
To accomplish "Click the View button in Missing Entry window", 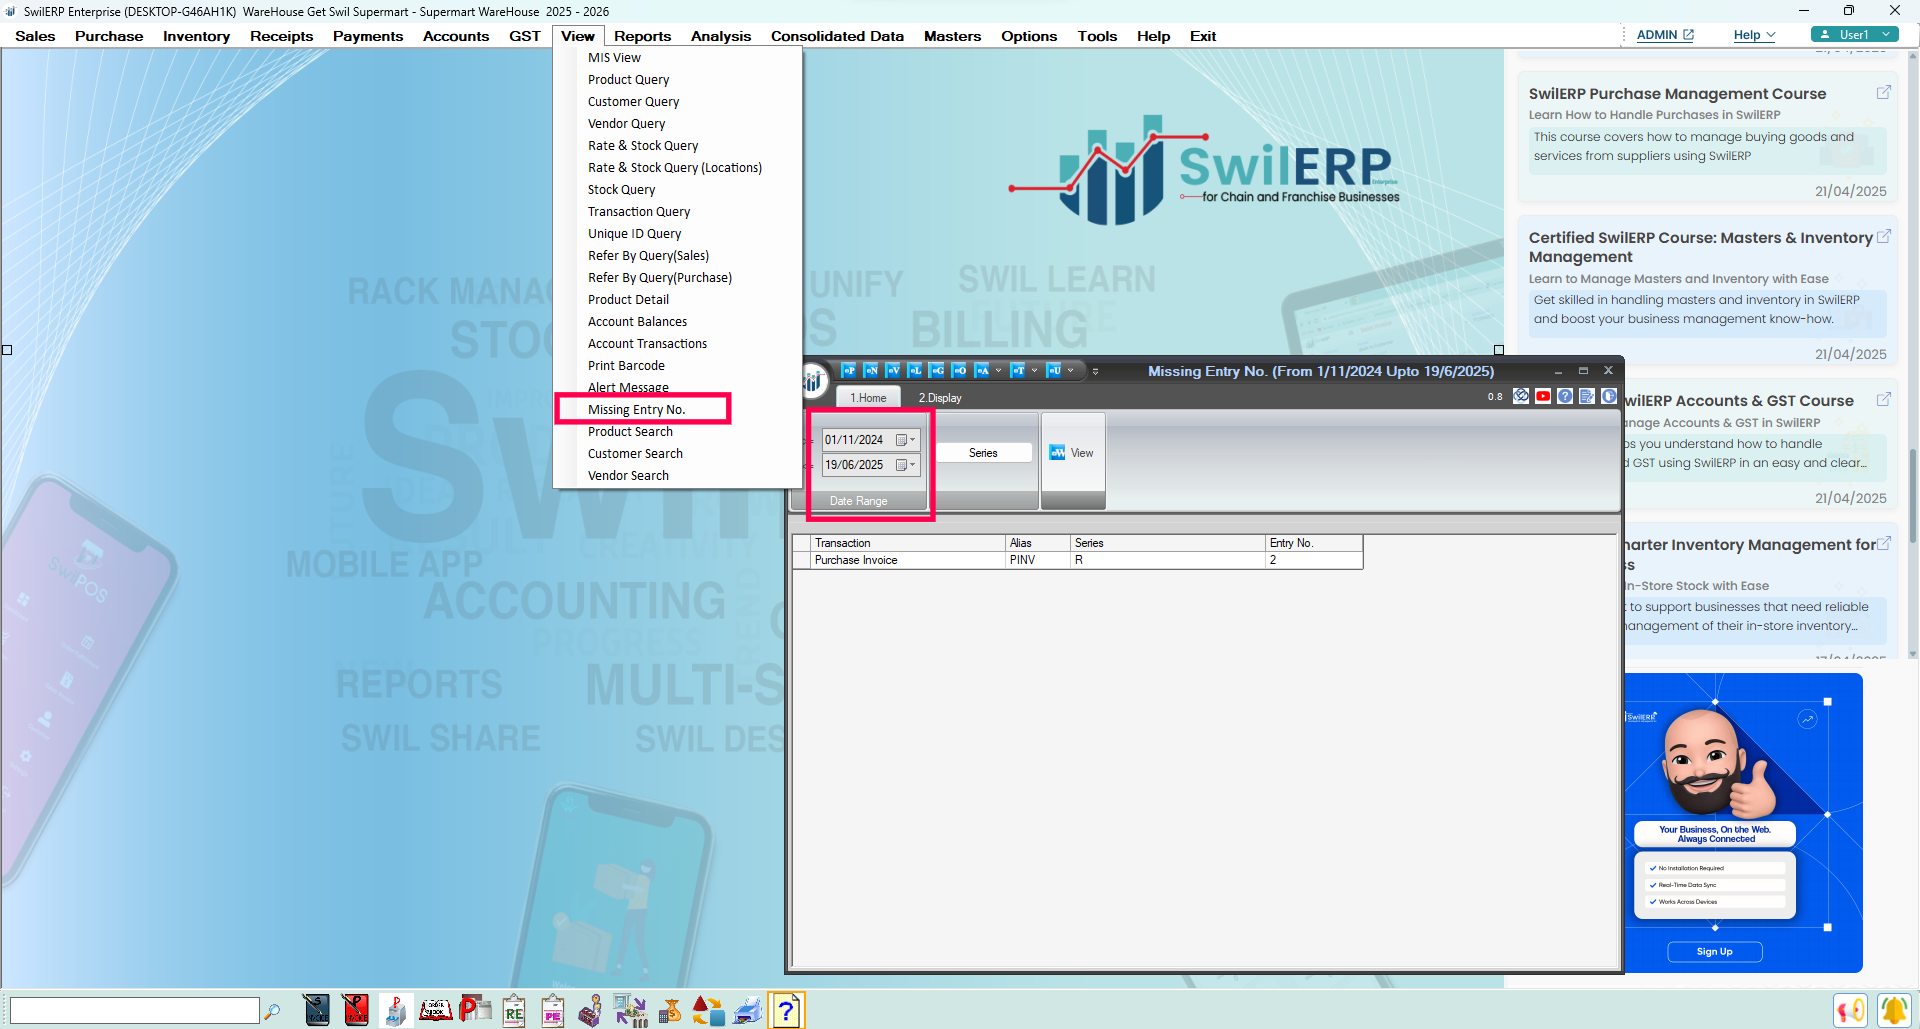I will [x=1072, y=453].
